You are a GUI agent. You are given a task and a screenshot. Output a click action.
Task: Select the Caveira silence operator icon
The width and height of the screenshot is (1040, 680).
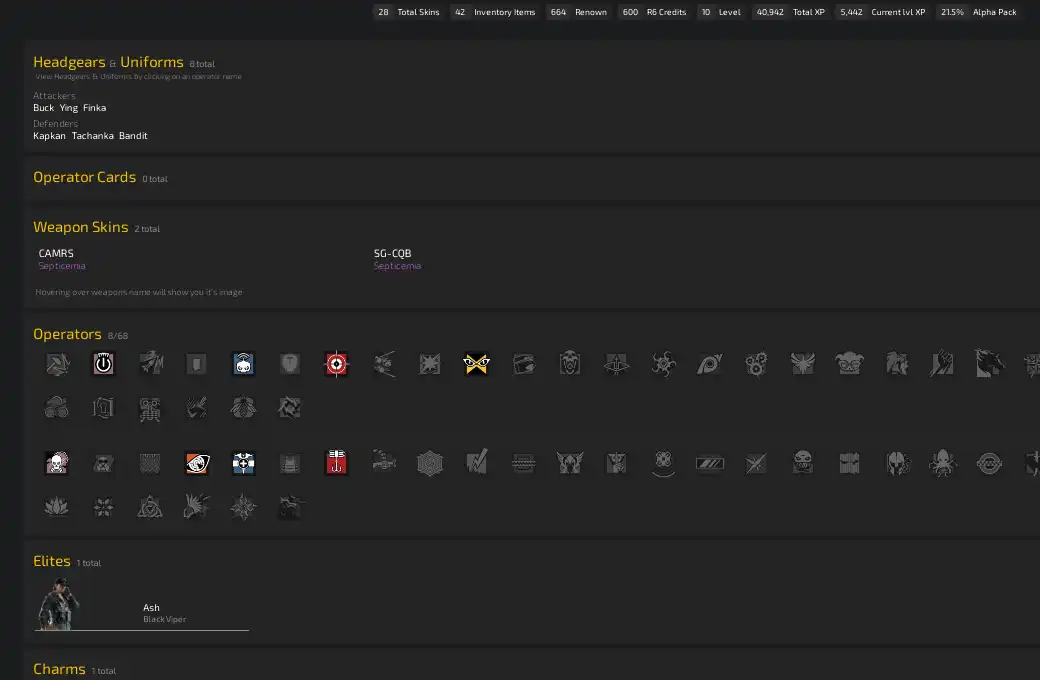pos(616,463)
